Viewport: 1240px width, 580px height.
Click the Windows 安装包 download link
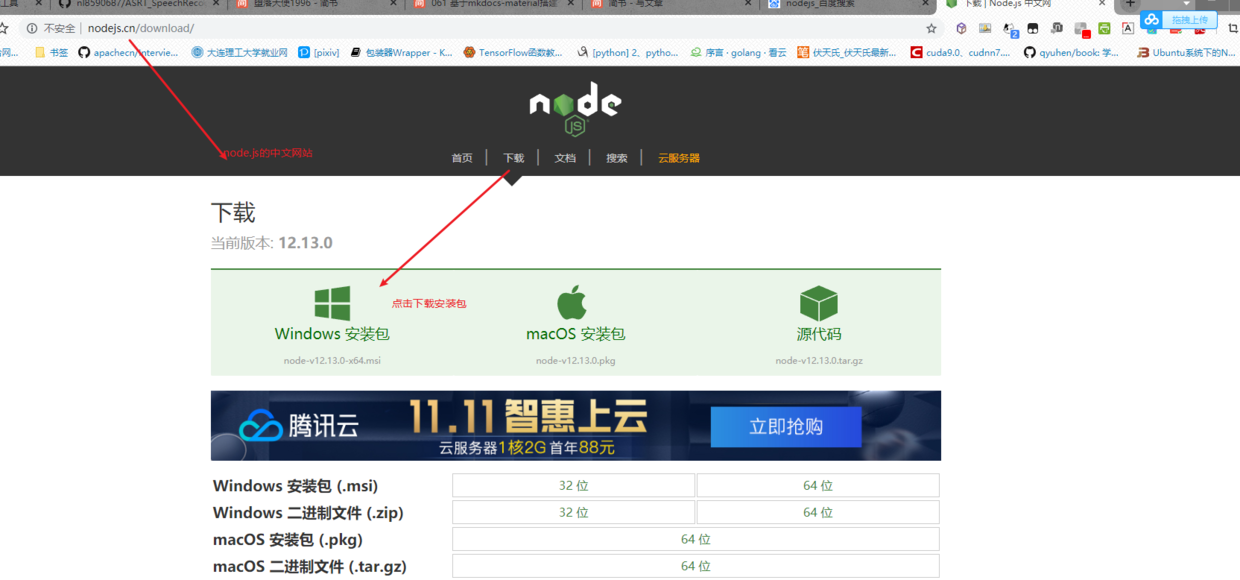pos(332,334)
